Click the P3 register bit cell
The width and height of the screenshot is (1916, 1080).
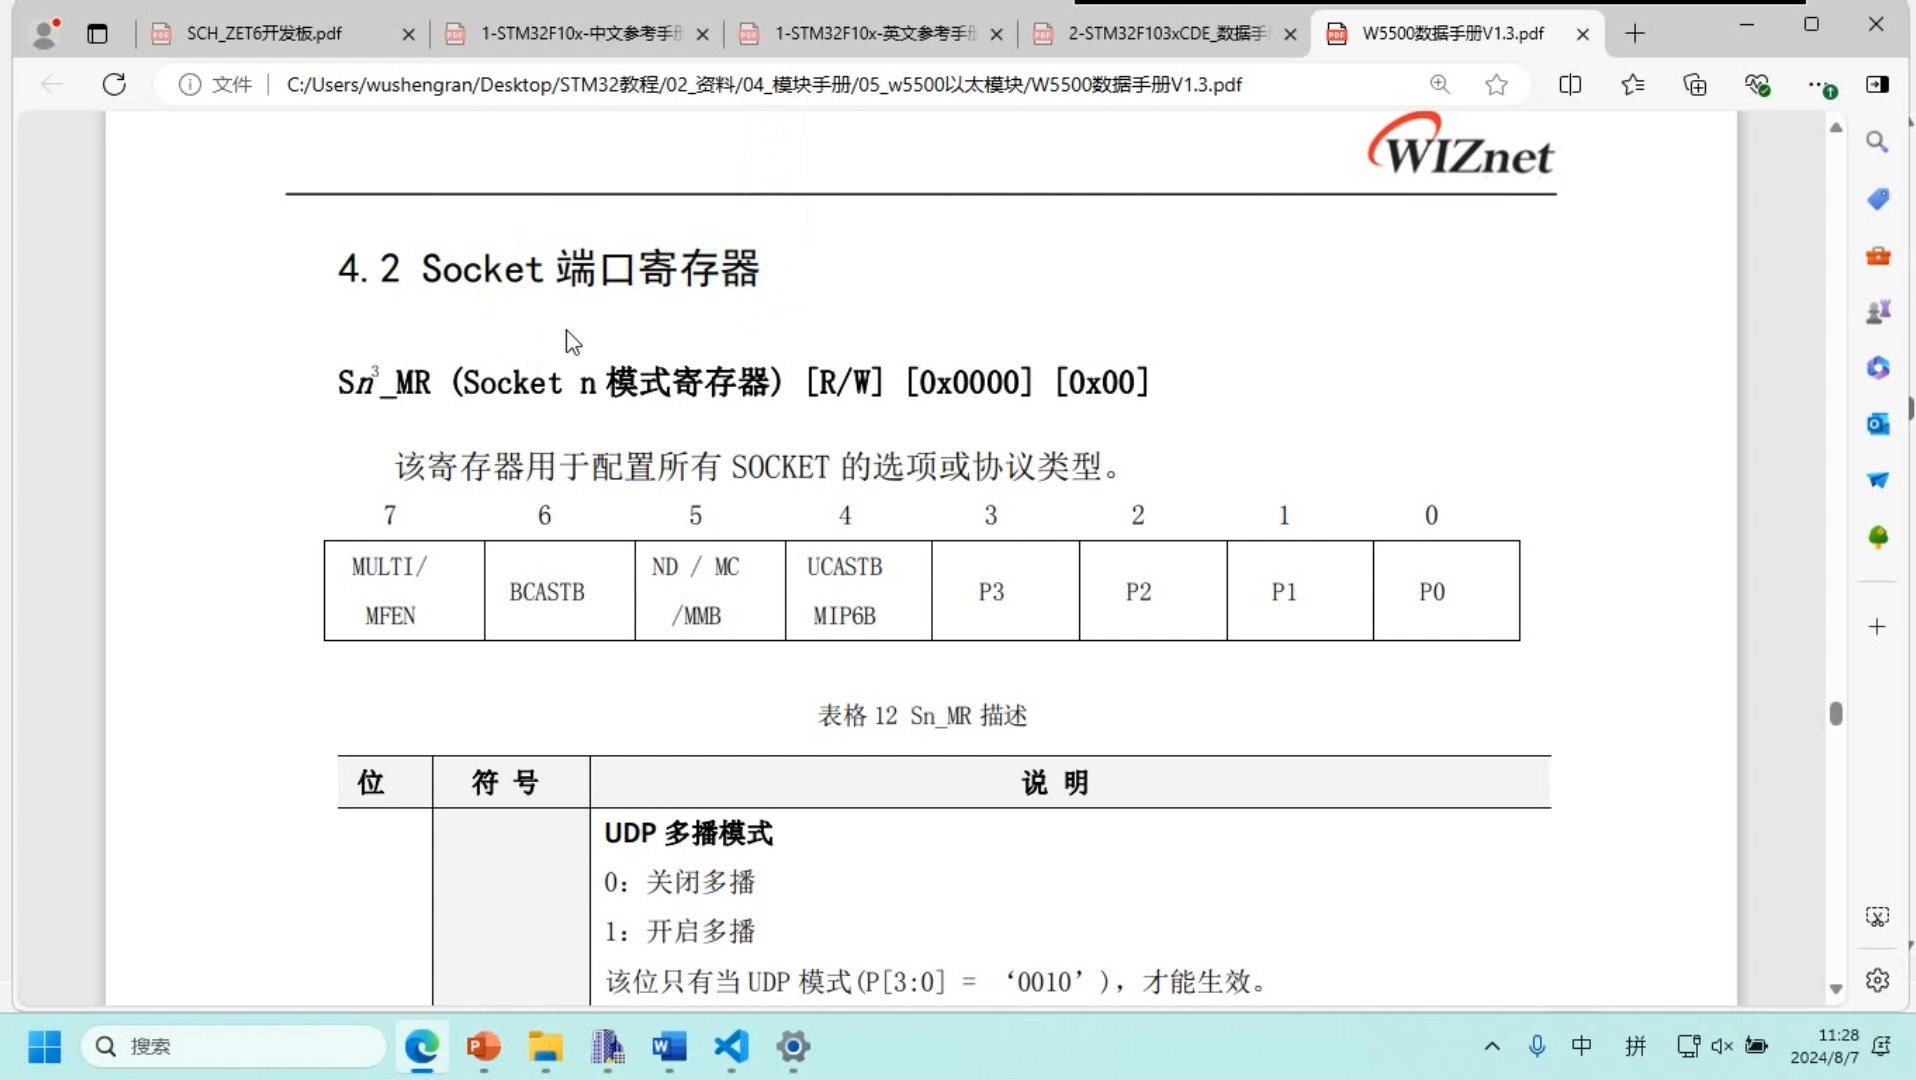click(1006, 591)
